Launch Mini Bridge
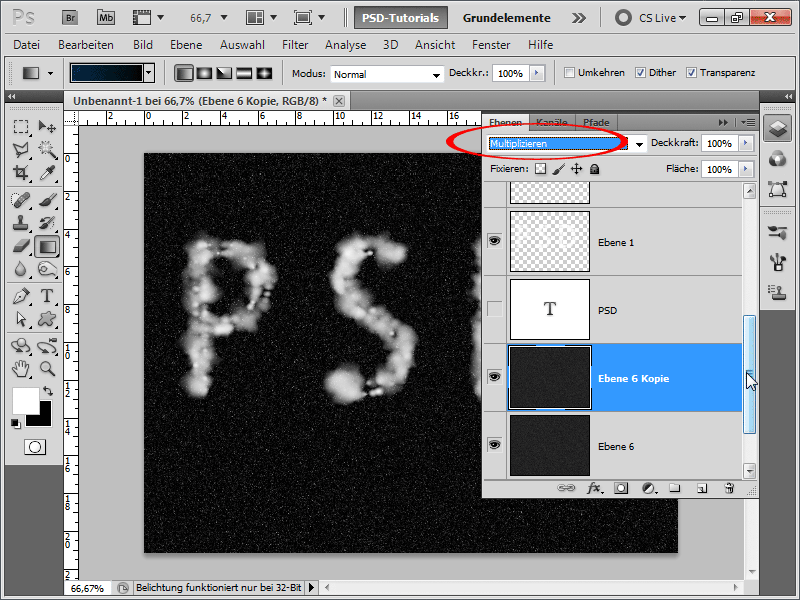Screen dimensions: 800x600 (x=106, y=18)
